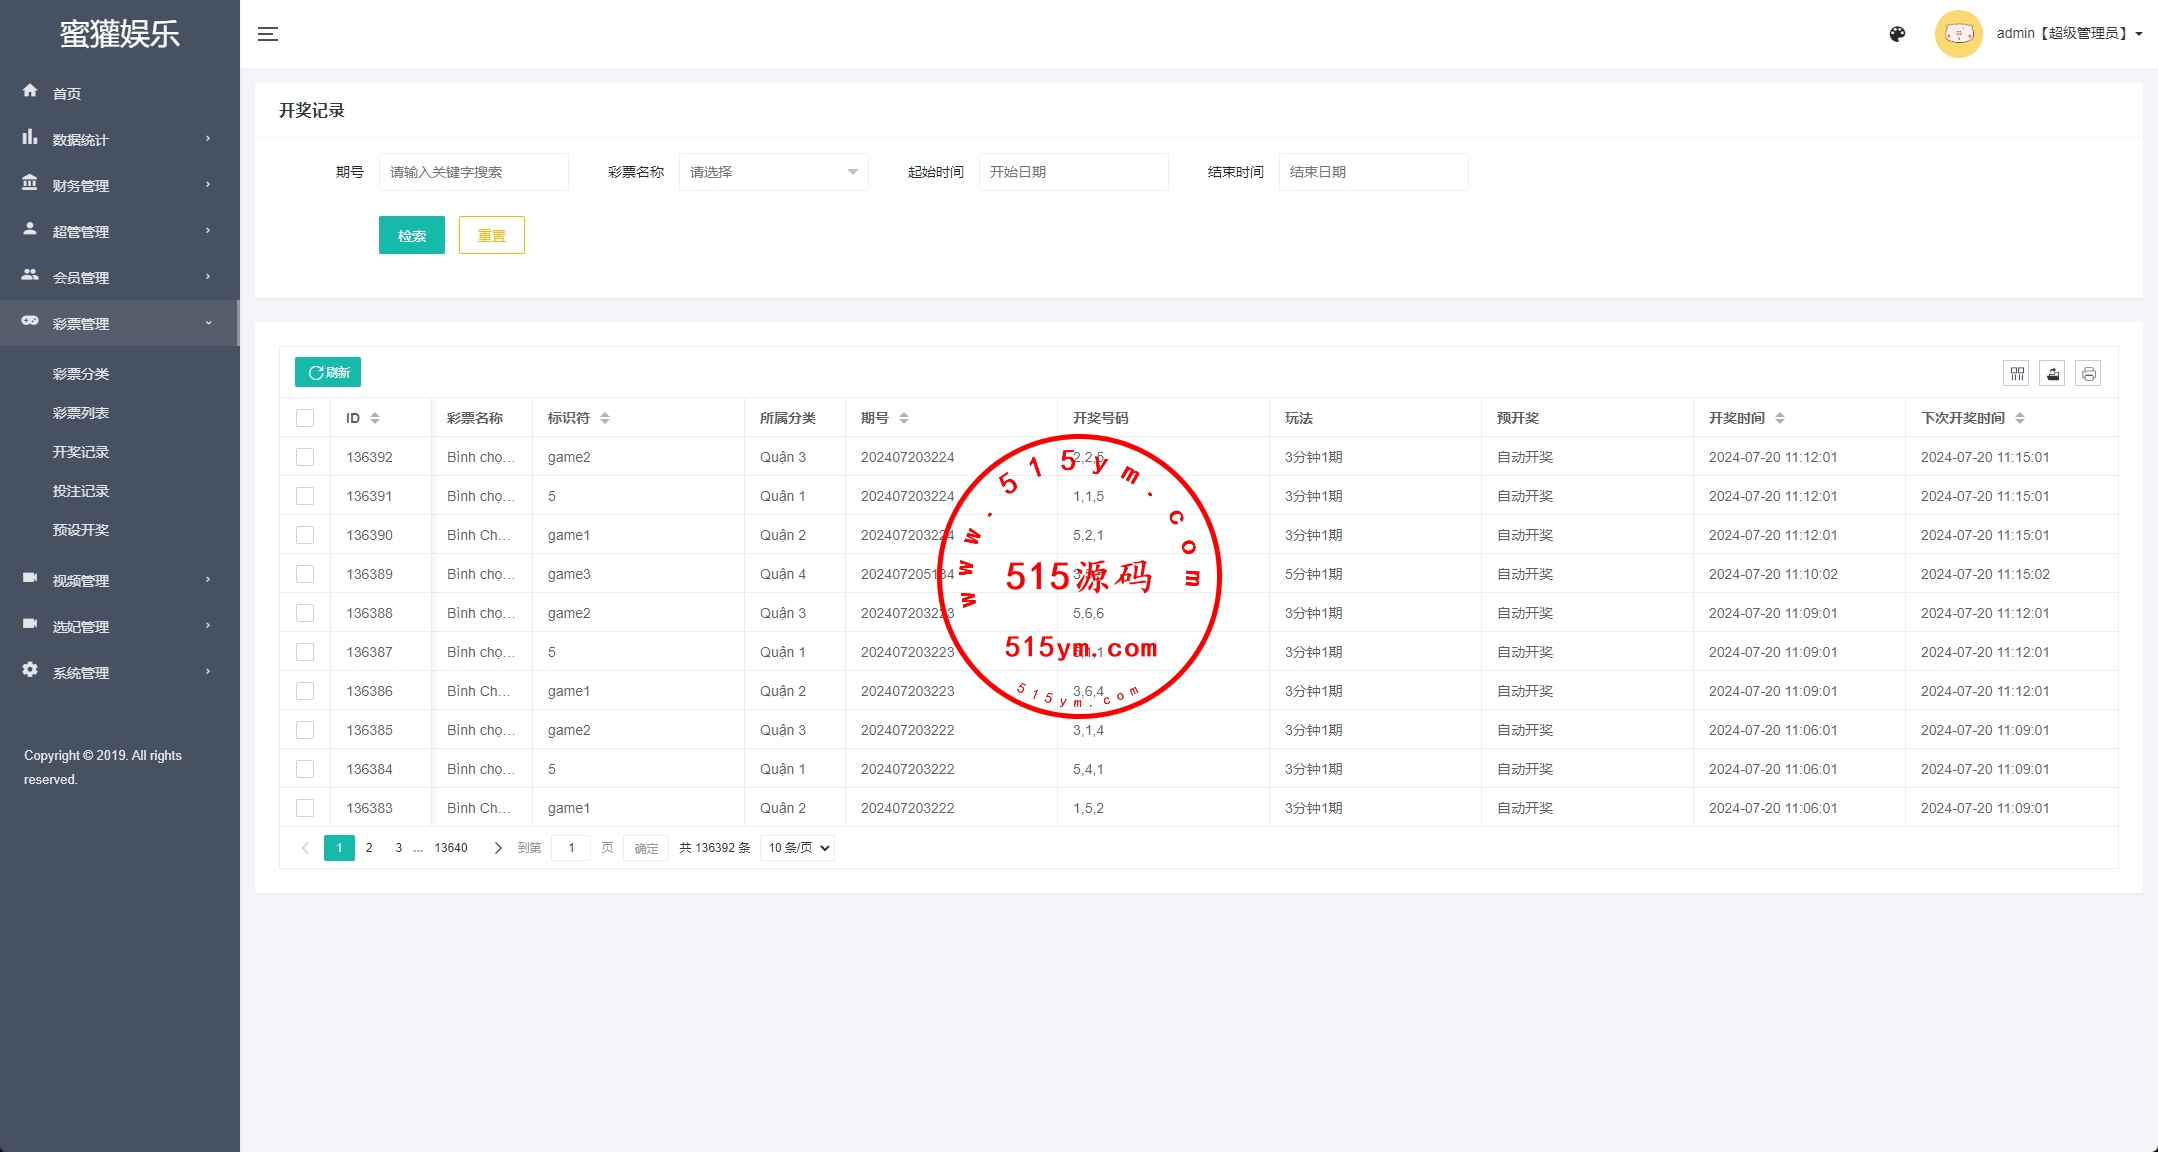
Task: Open the theme color palette icon
Action: (x=1897, y=34)
